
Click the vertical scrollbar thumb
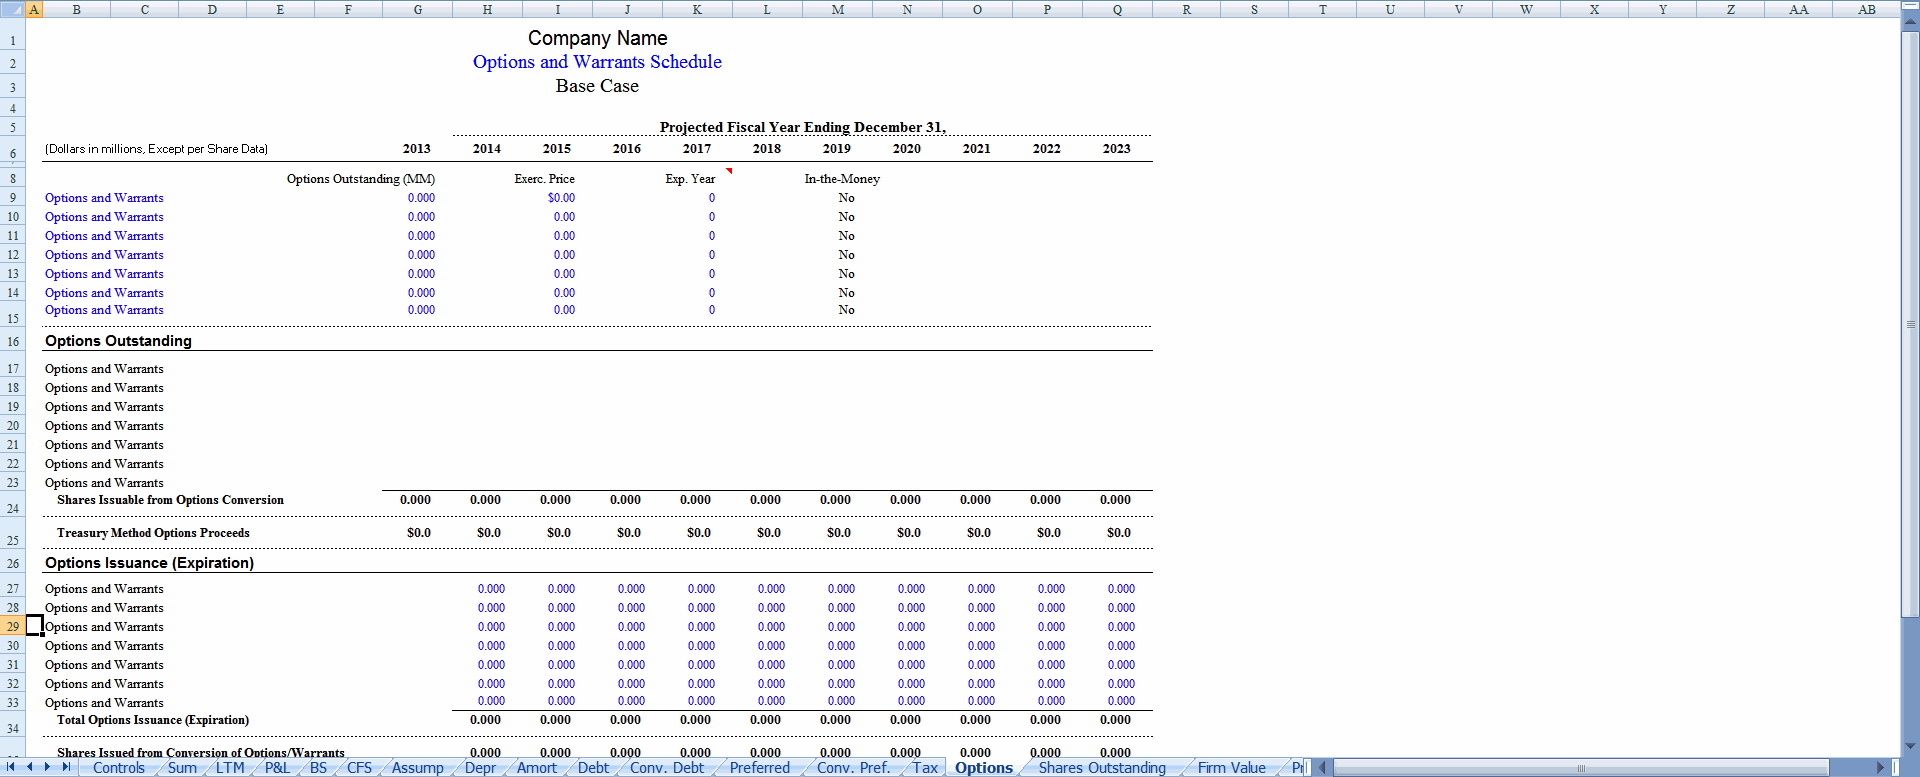point(1910,324)
